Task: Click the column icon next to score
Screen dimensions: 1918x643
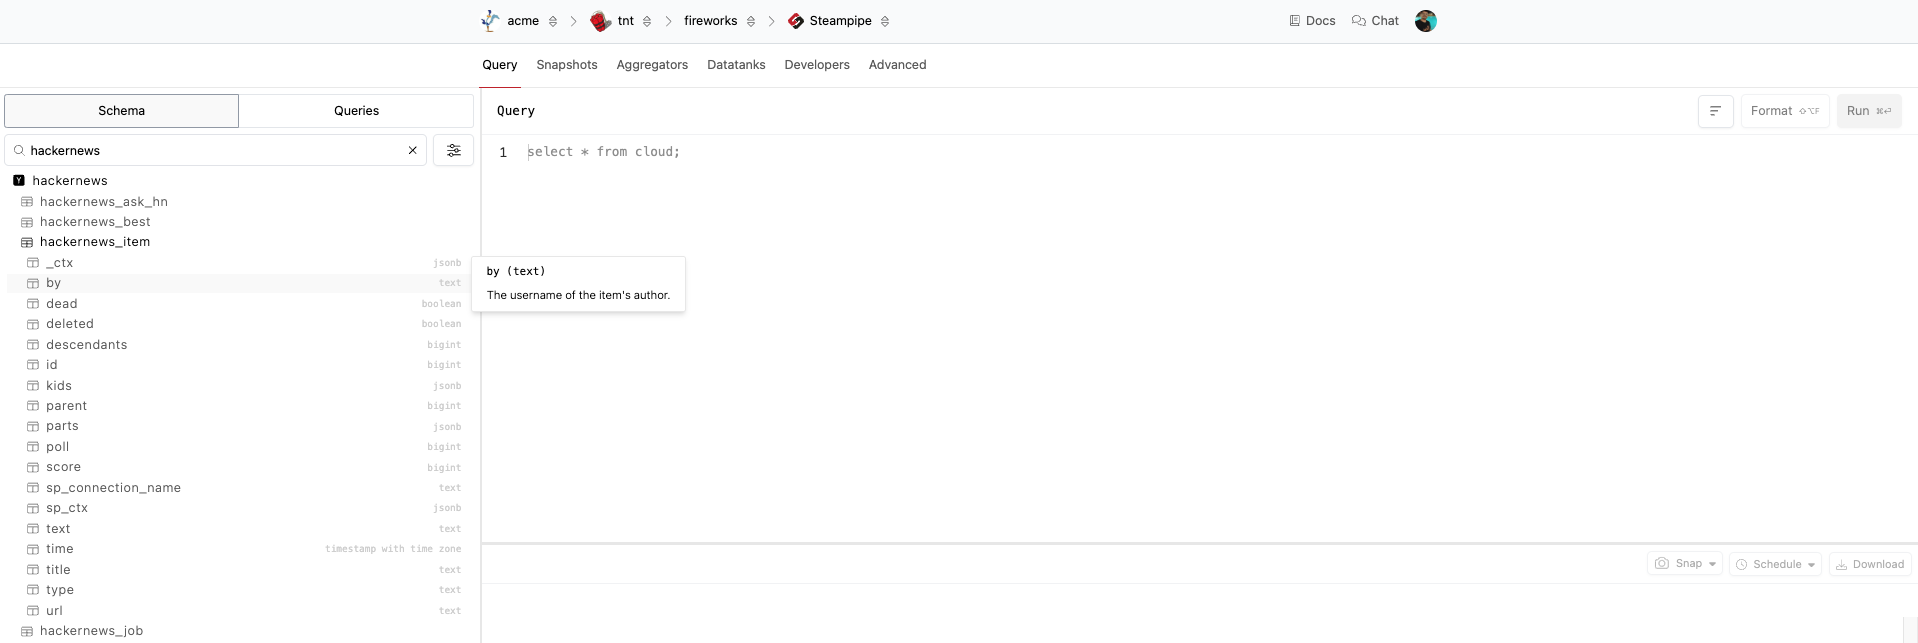Action: pos(33,467)
